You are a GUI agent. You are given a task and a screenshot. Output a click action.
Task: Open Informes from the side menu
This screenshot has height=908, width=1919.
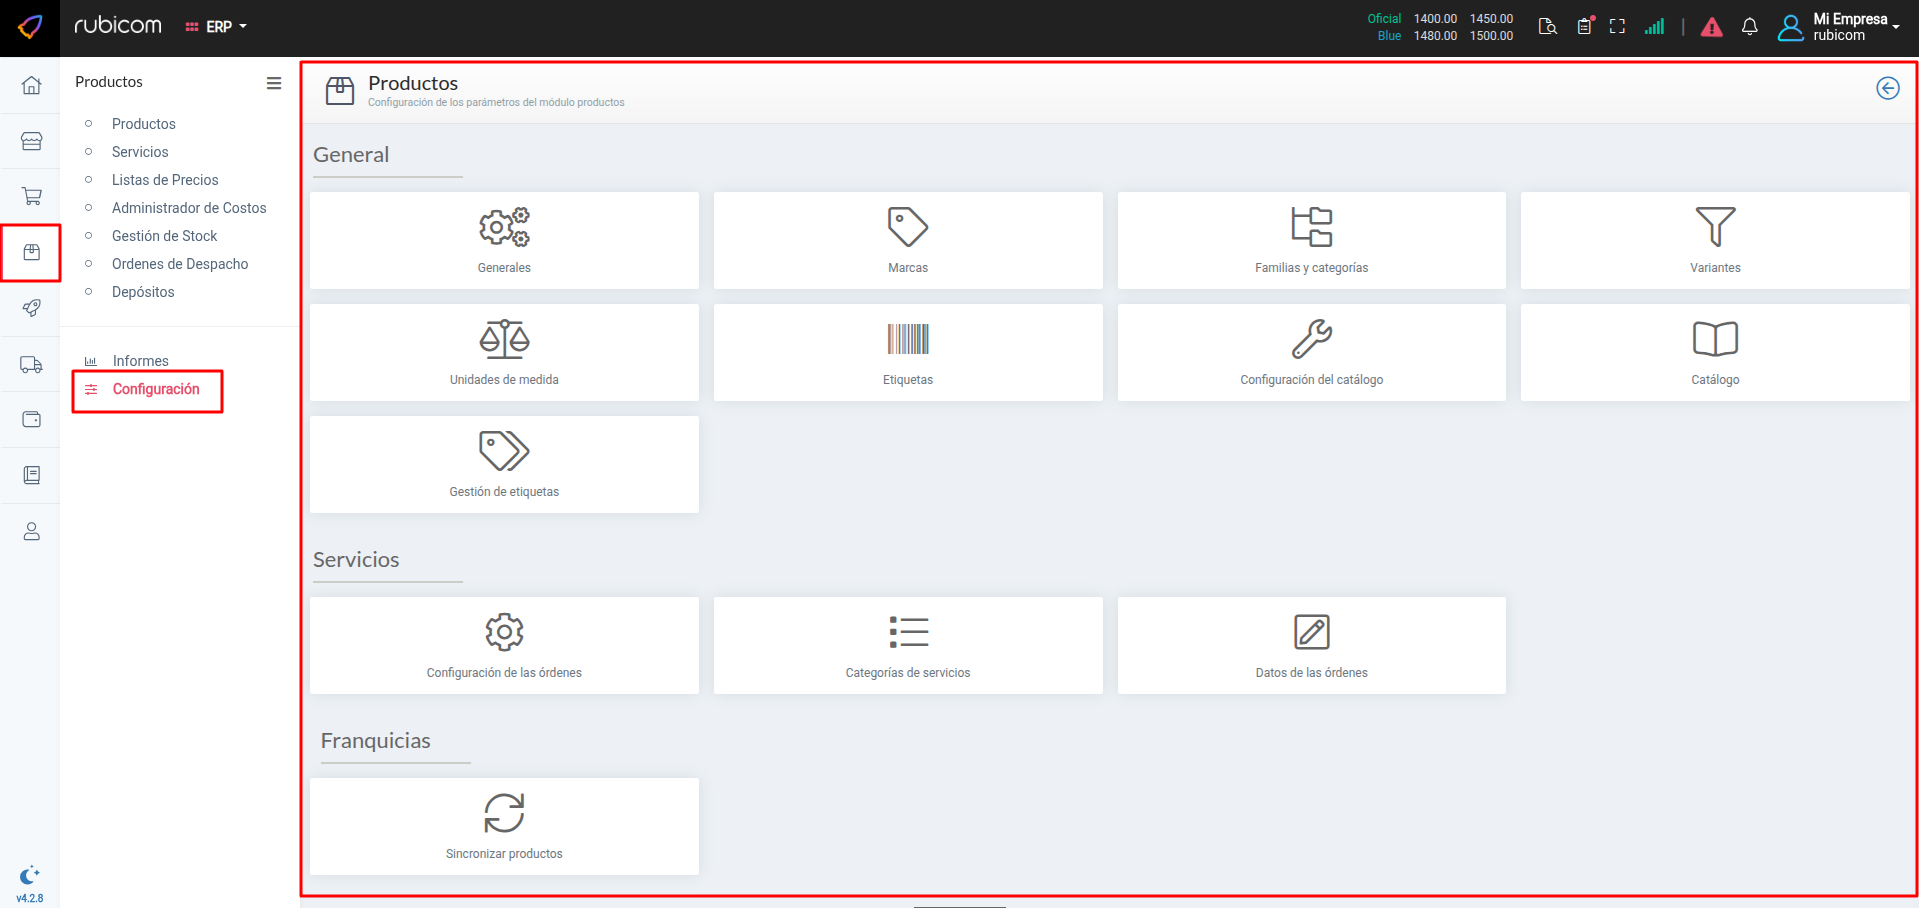tap(140, 361)
